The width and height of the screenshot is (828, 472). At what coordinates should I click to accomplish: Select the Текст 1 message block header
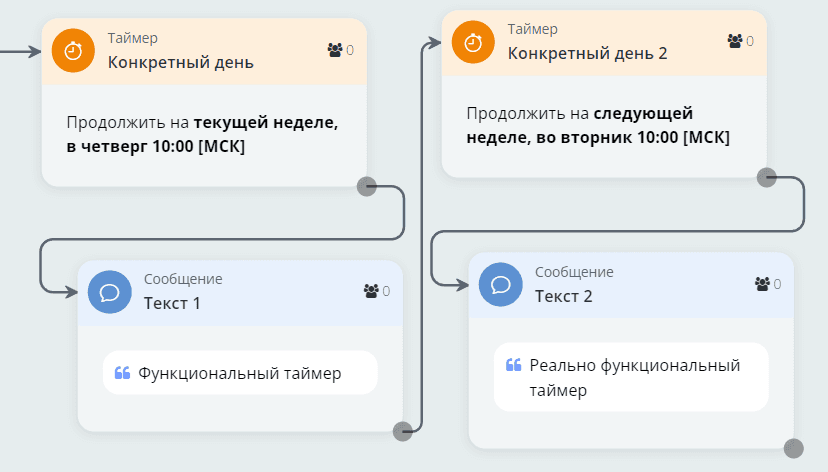coord(240,292)
